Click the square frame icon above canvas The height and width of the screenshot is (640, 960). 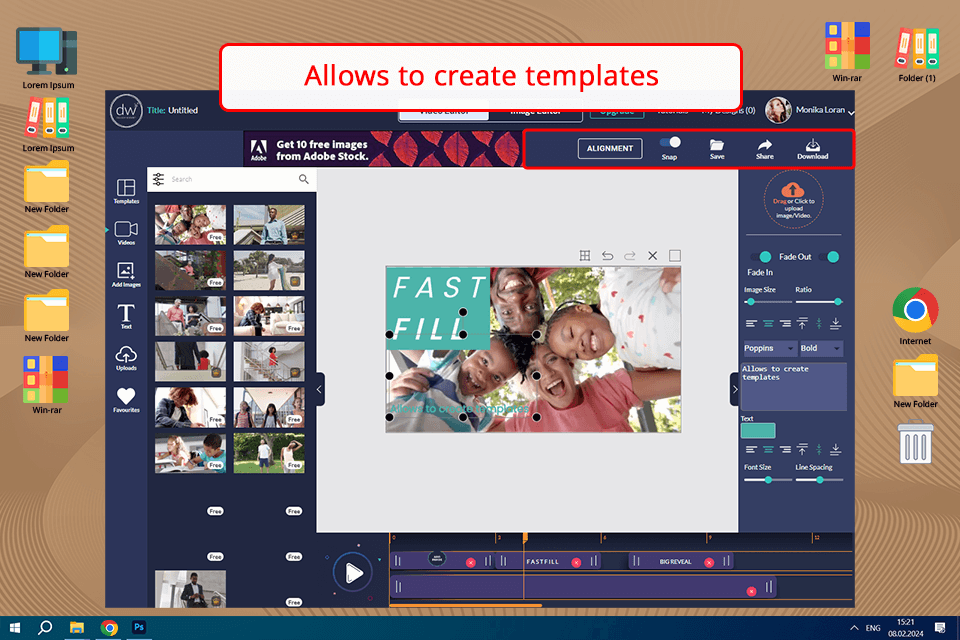click(675, 255)
